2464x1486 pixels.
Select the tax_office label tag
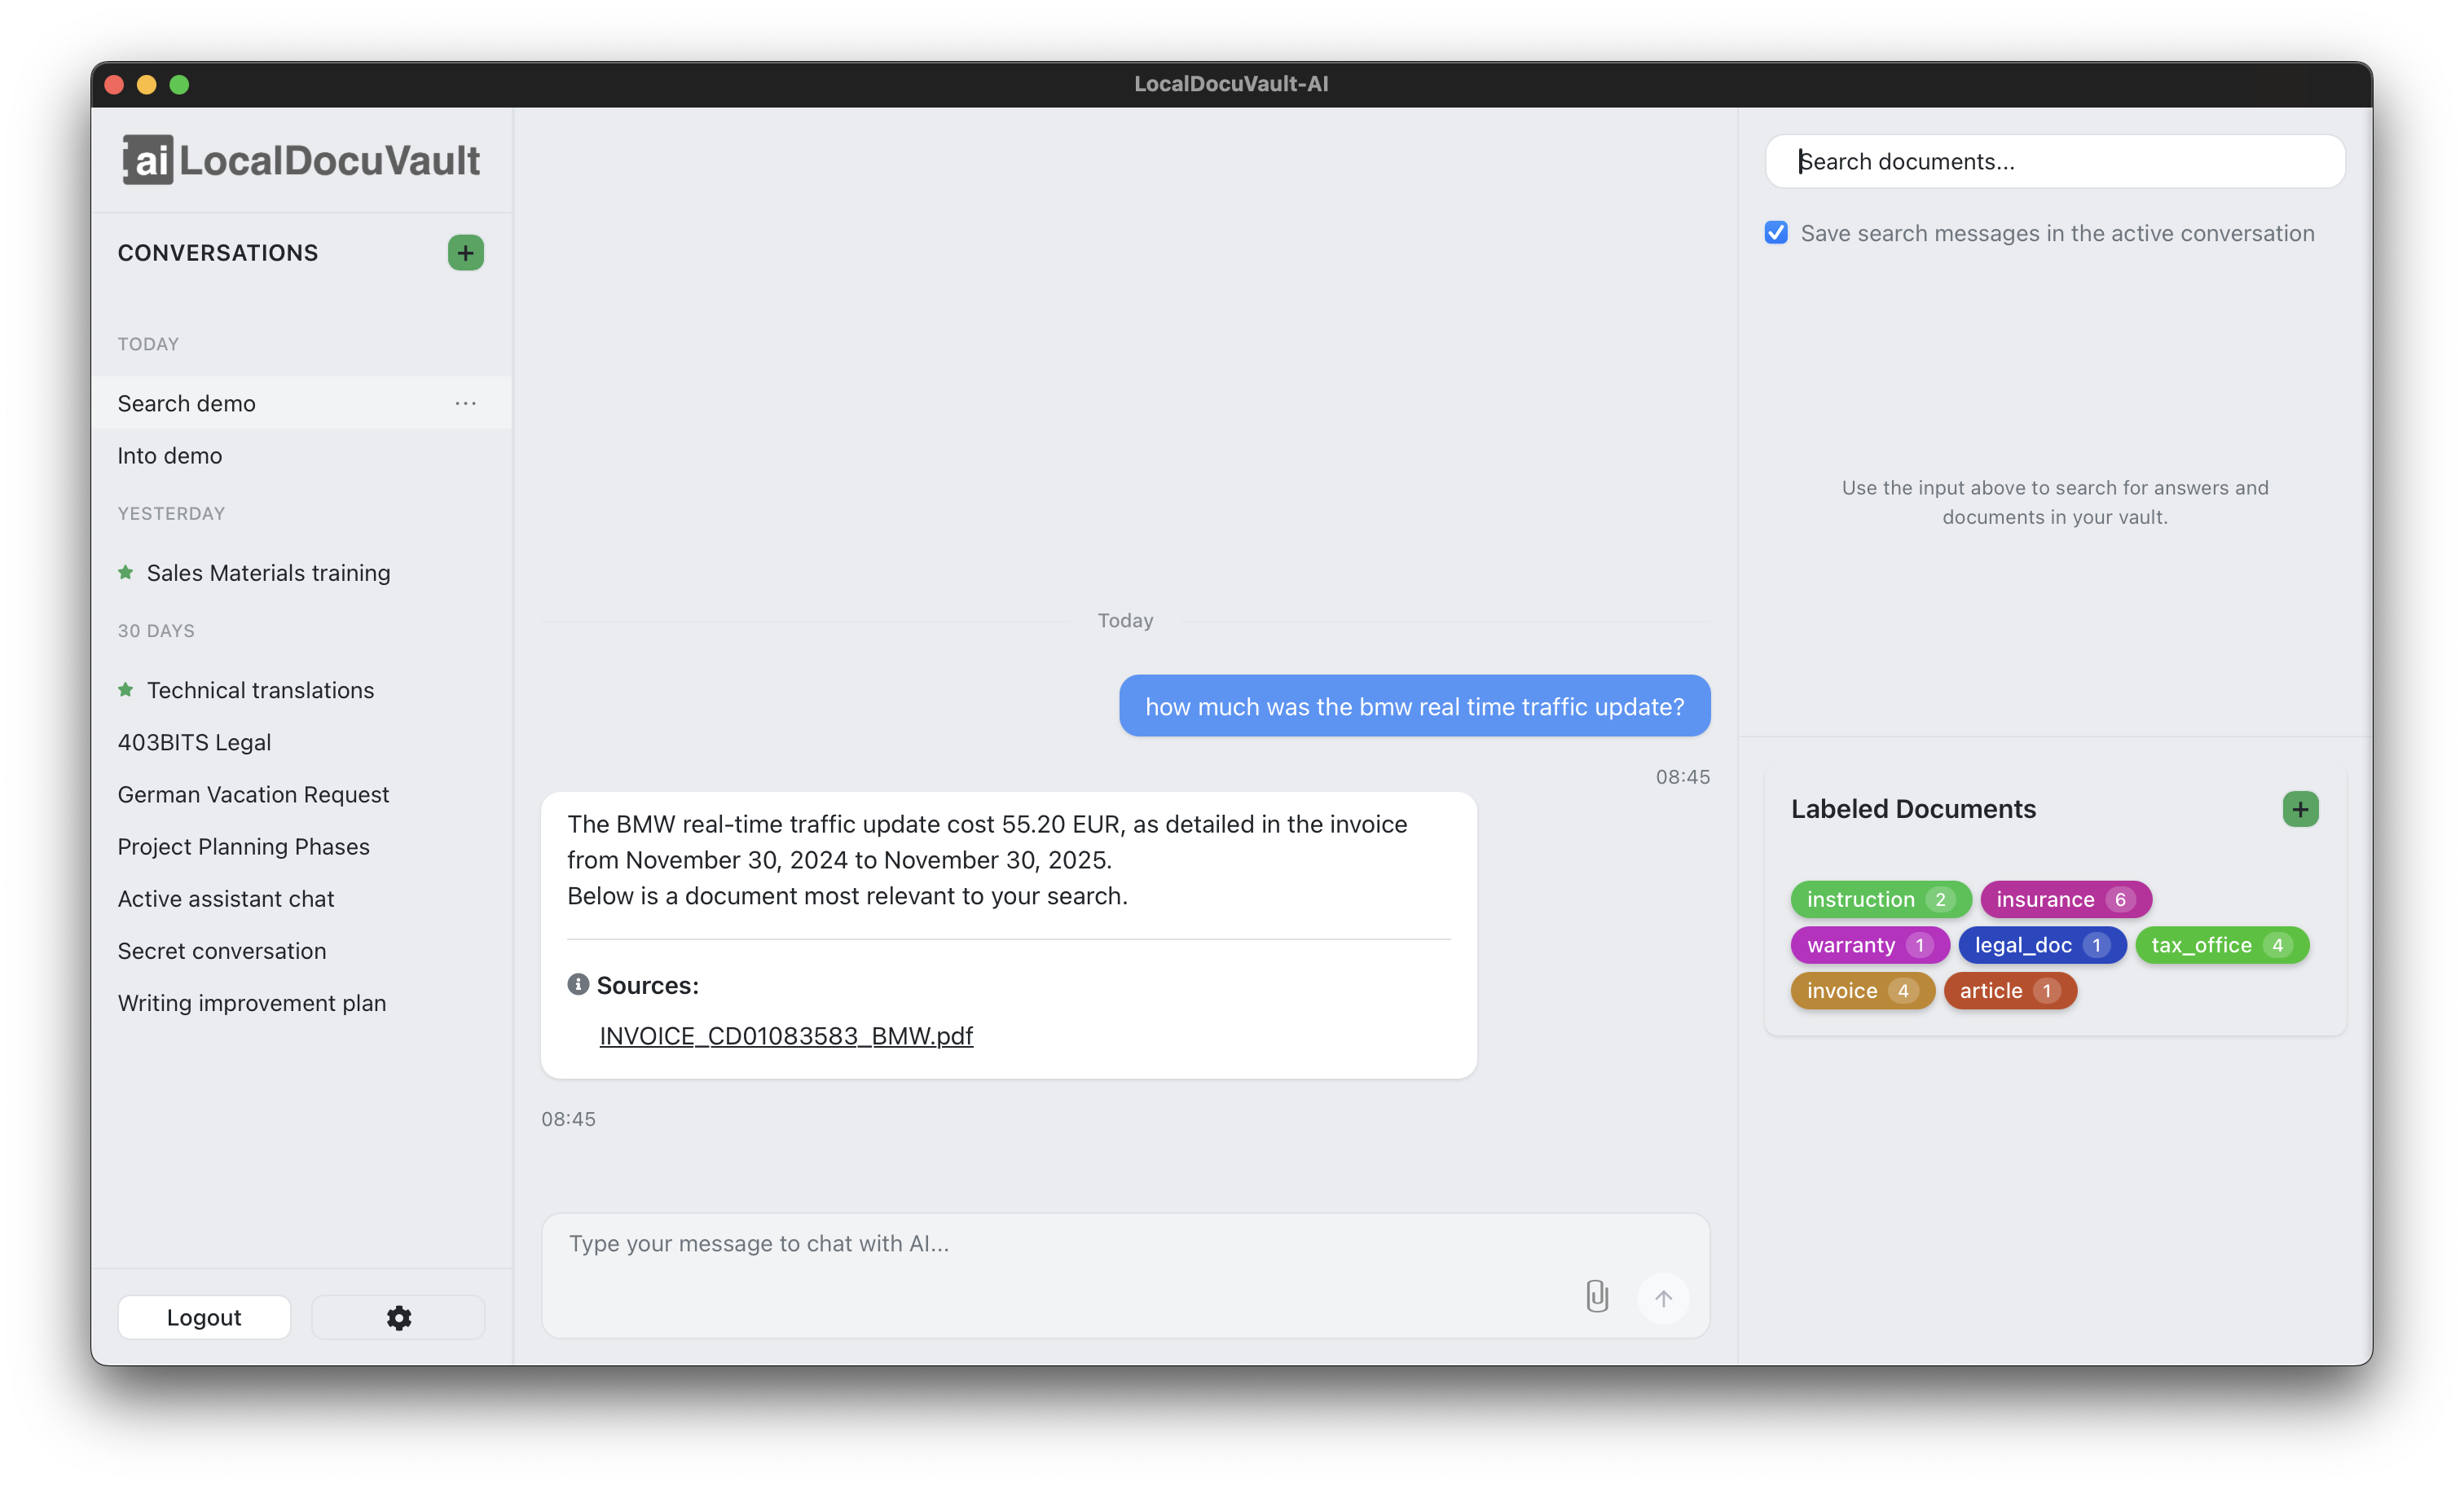click(x=2221, y=945)
